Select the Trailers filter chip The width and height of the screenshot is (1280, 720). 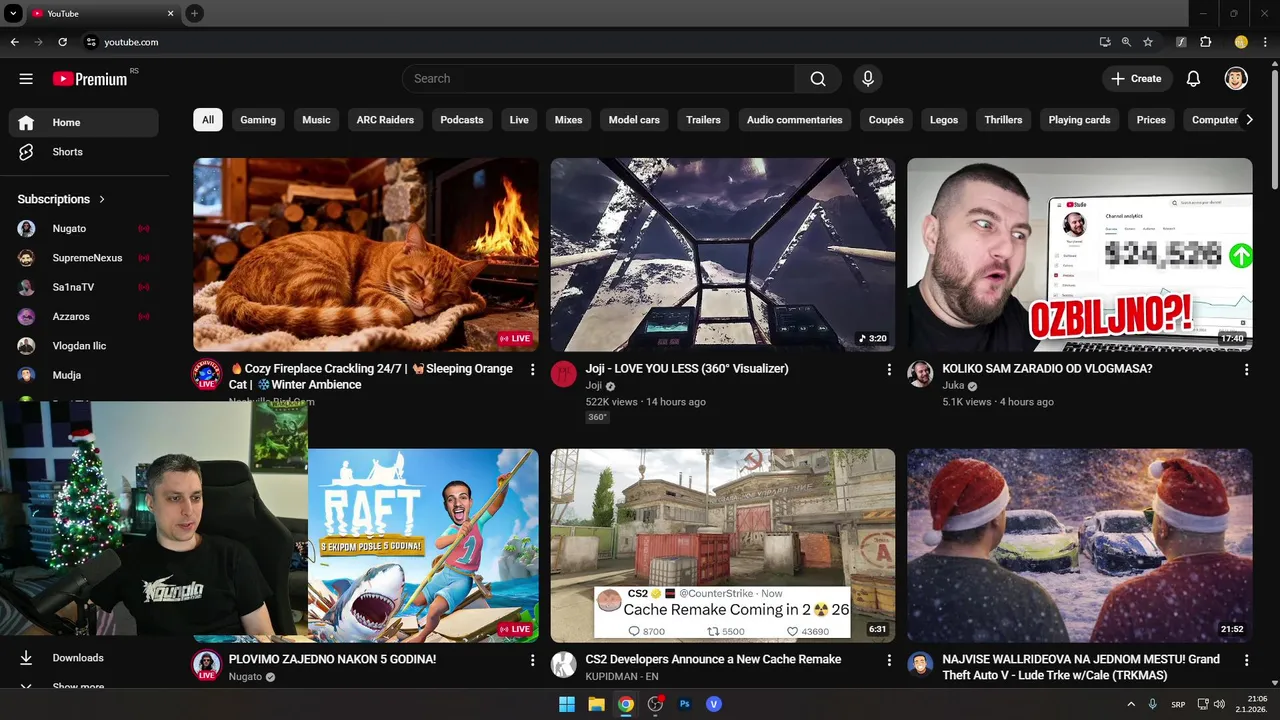point(703,120)
